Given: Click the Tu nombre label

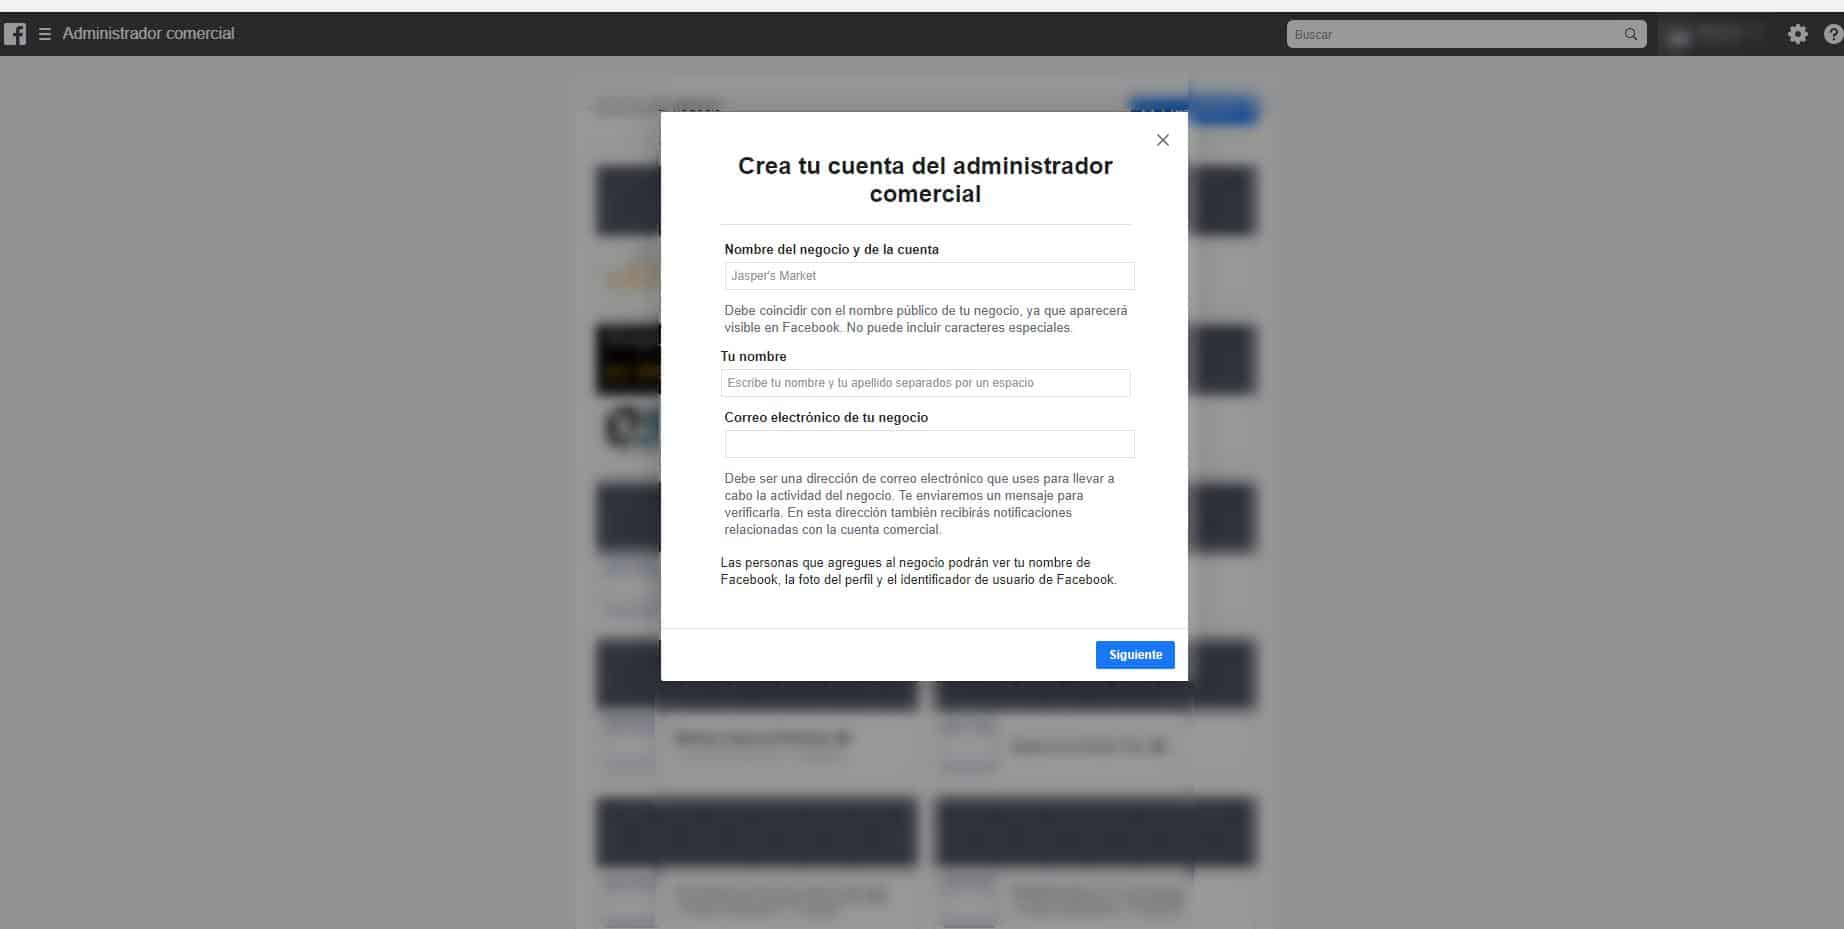Looking at the screenshot, I should (x=753, y=357).
